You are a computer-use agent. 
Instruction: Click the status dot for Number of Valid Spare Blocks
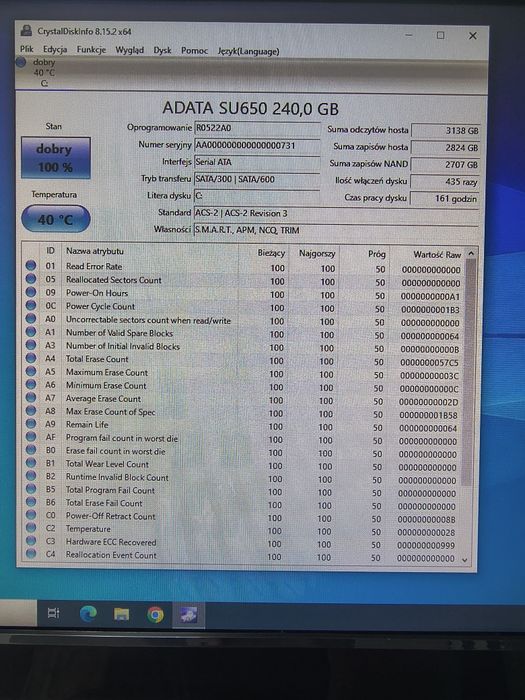(31, 332)
